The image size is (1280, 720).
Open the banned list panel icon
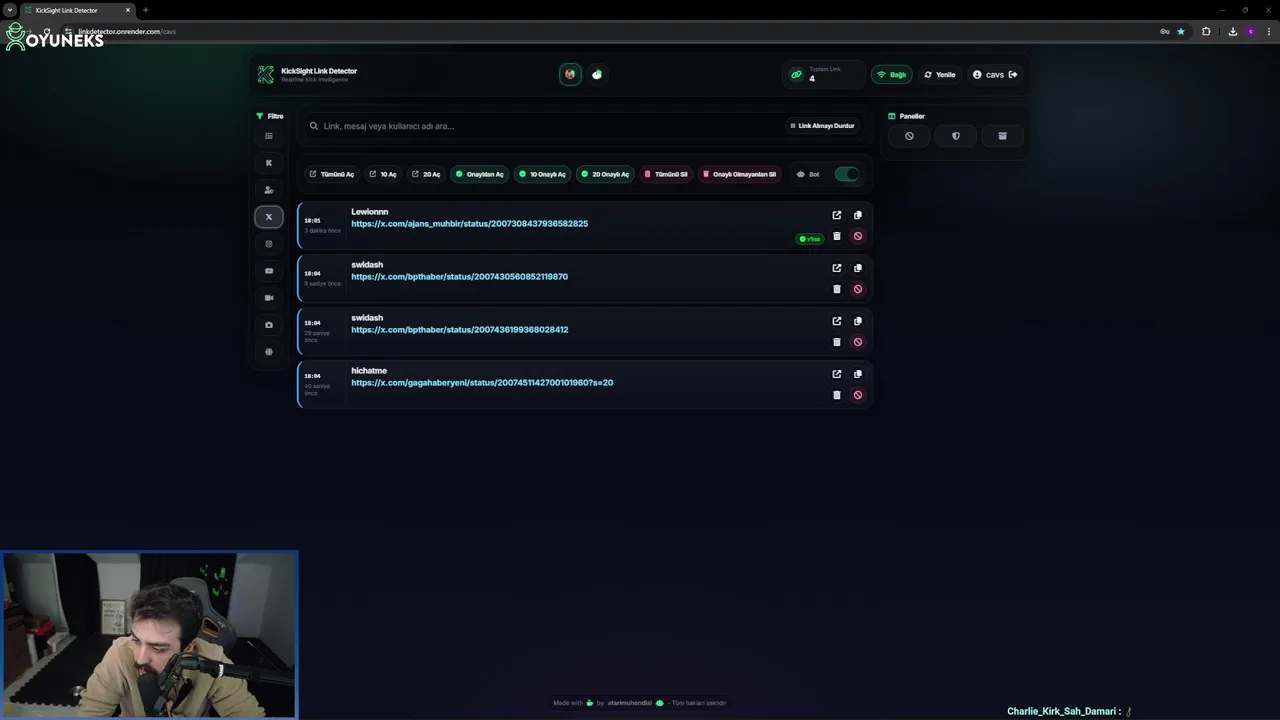909,136
